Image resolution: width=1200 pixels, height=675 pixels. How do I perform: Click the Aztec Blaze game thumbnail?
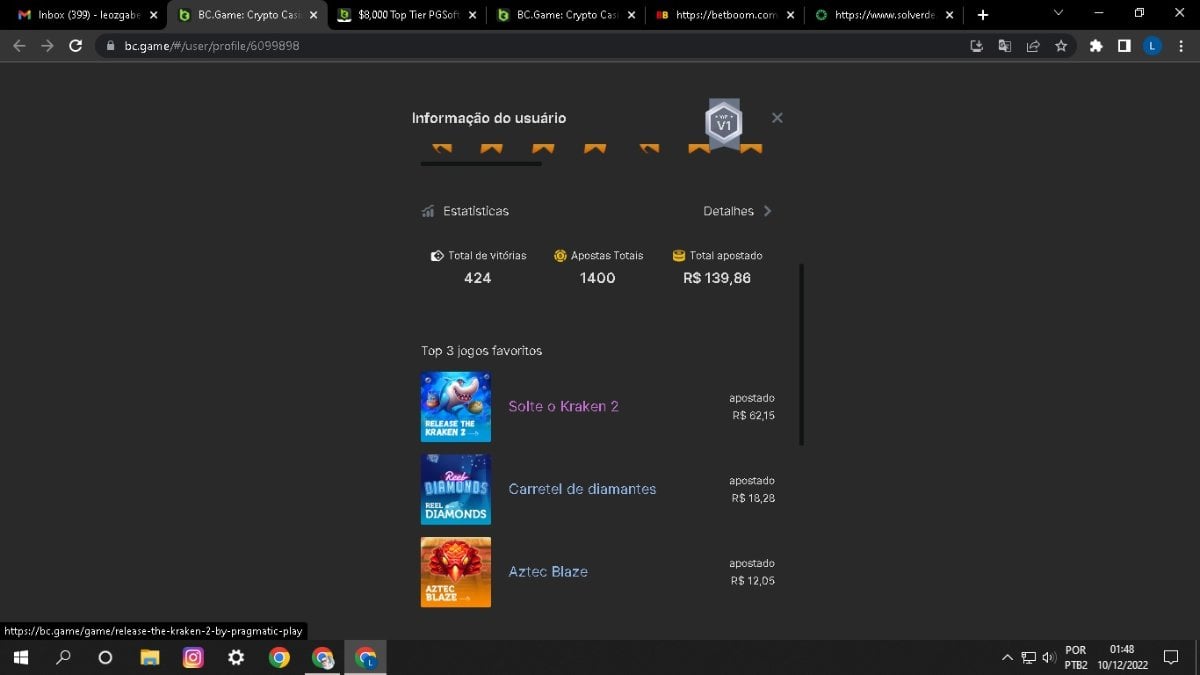pos(455,572)
